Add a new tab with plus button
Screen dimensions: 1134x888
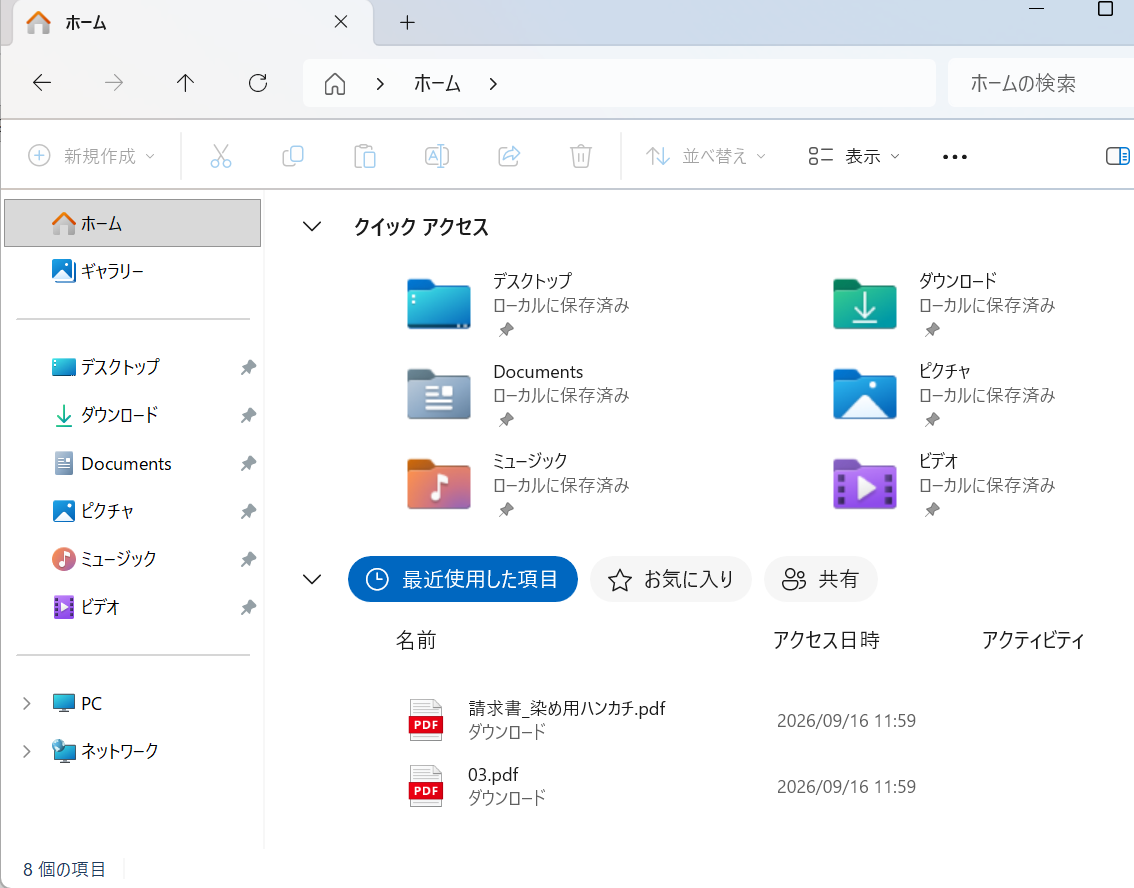point(407,22)
